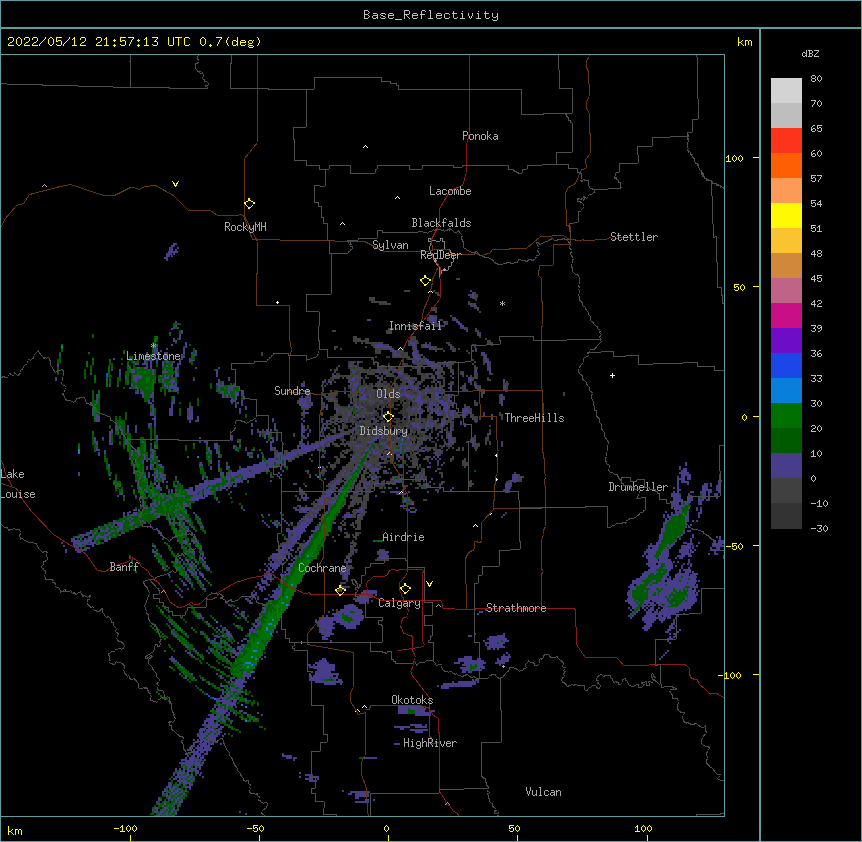The width and height of the screenshot is (862, 842).
Task: Click the Ponoka city label
Action: [x=480, y=136]
